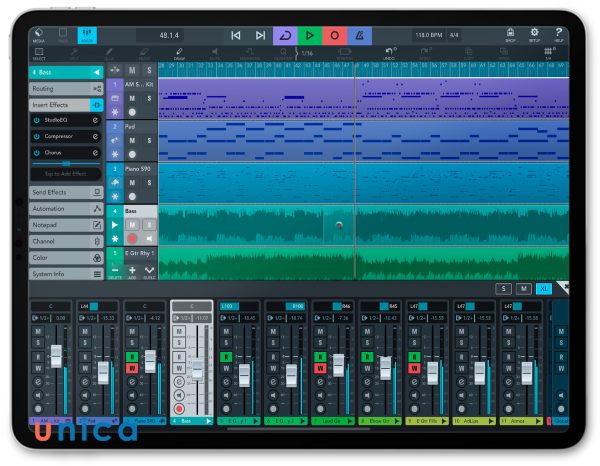Expand the Routing section
The width and height of the screenshot is (600, 466).
[x=66, y=89]
